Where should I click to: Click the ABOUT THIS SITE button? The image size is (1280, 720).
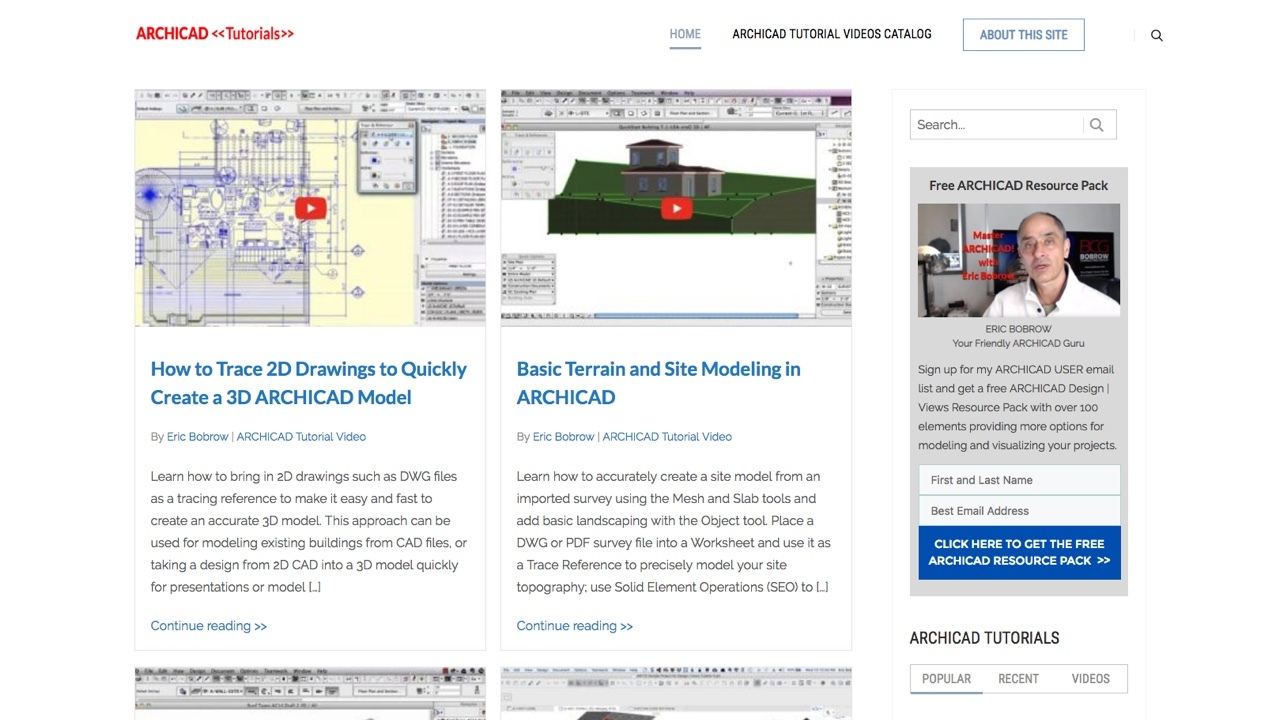(1024, 34)
